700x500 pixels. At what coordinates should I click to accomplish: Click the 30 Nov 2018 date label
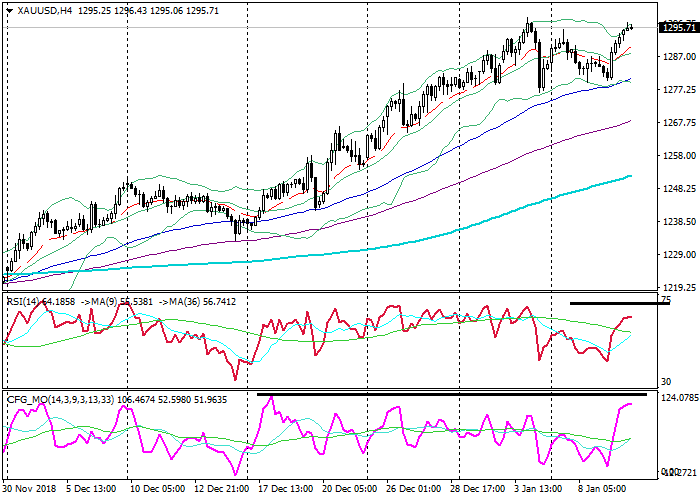click(31, 491)
